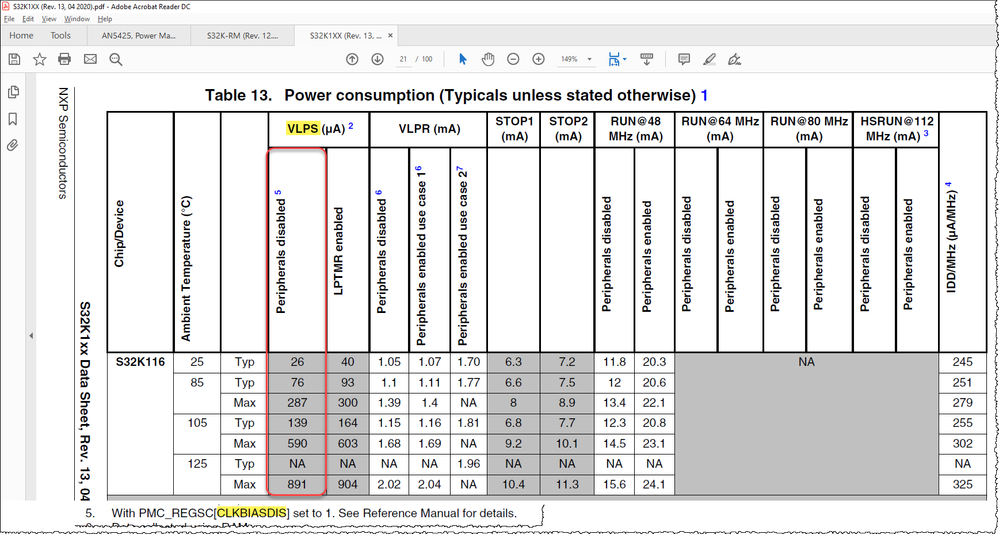Viewport: 999px width, 535px height.
Task: Open the Window menu
Action: click(77, 19)
